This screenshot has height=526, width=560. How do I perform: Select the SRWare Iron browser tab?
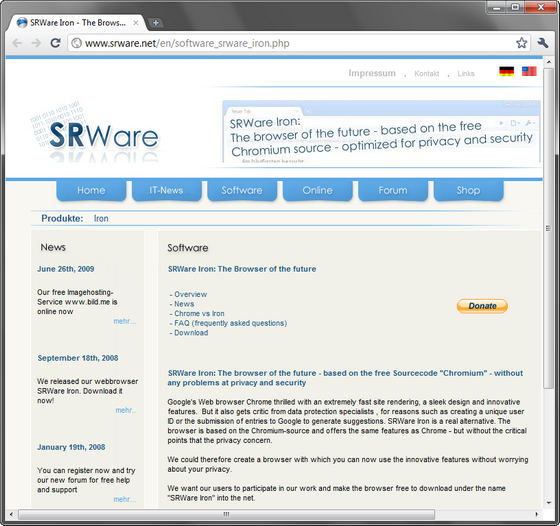pyautogui.click(x=78, y=23)
